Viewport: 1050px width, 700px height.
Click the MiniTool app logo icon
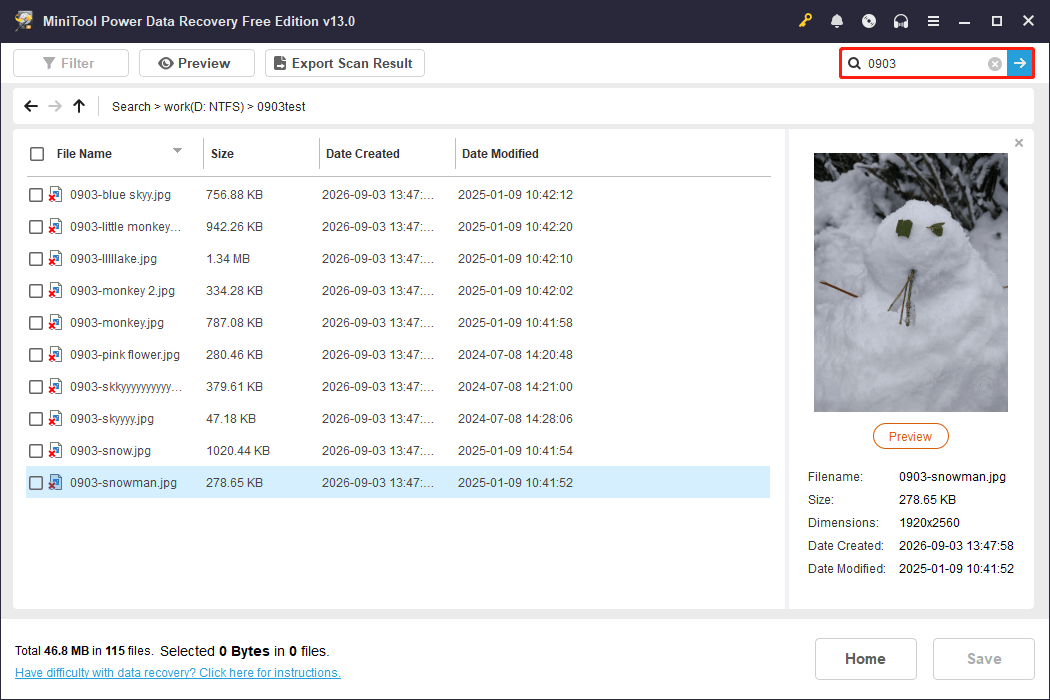pos(24,21)
